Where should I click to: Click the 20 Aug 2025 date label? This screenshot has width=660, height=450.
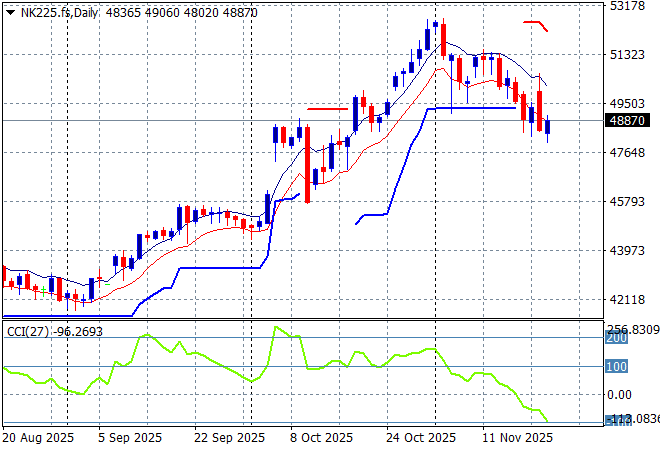(x=36, y=438)
